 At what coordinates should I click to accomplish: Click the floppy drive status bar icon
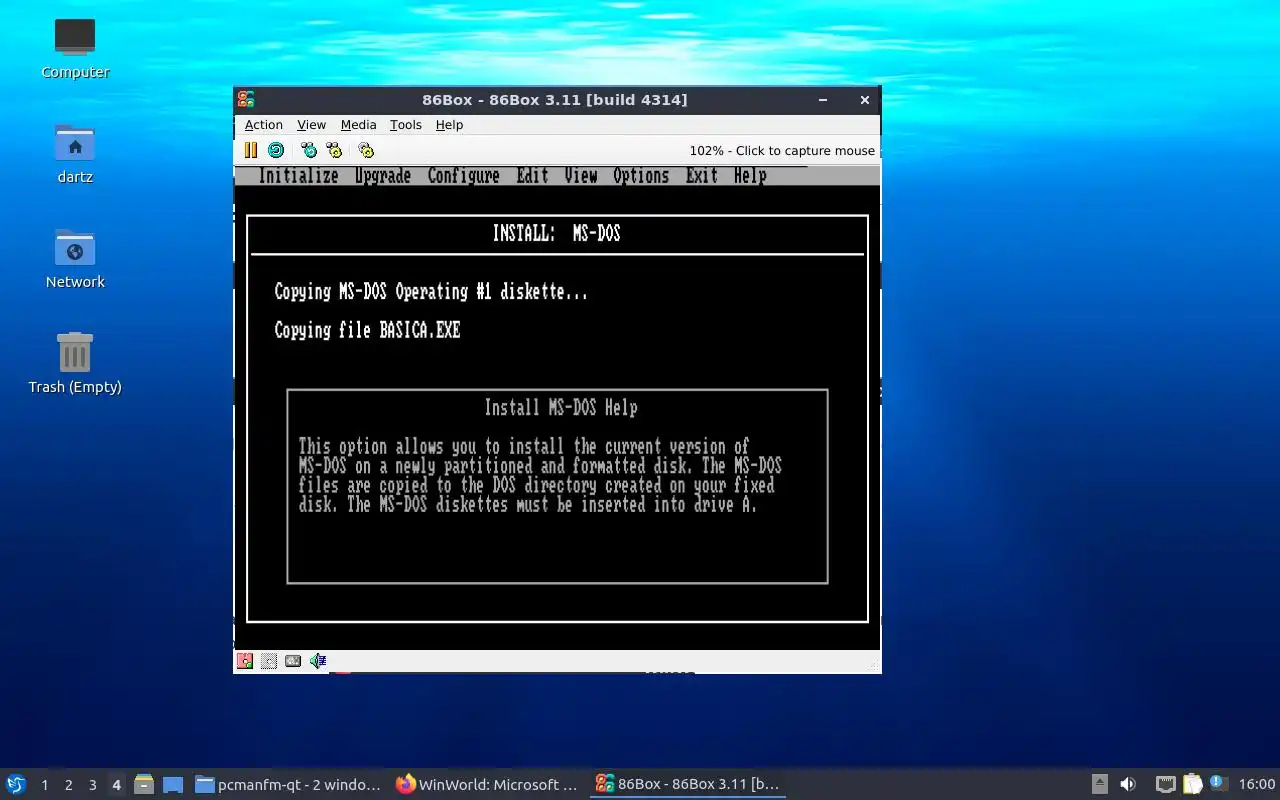(245, 661)
